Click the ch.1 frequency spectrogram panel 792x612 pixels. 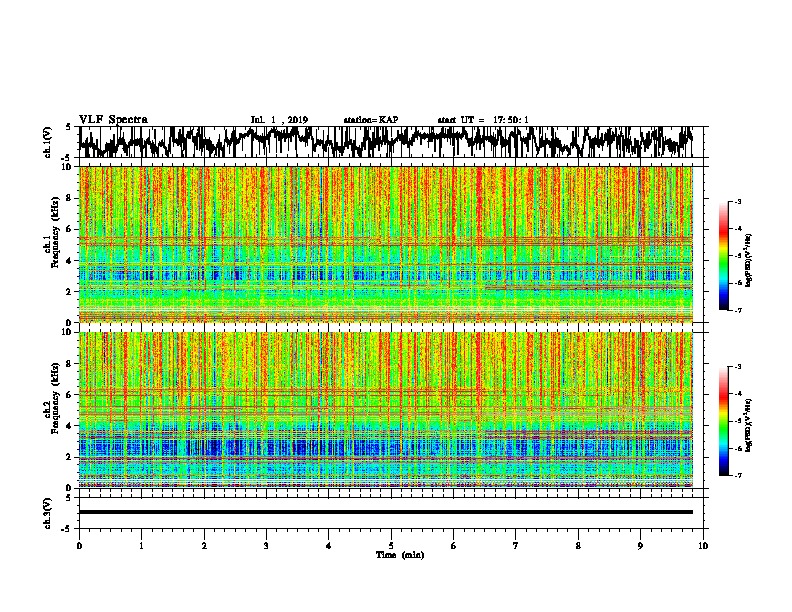coord(386,244)
